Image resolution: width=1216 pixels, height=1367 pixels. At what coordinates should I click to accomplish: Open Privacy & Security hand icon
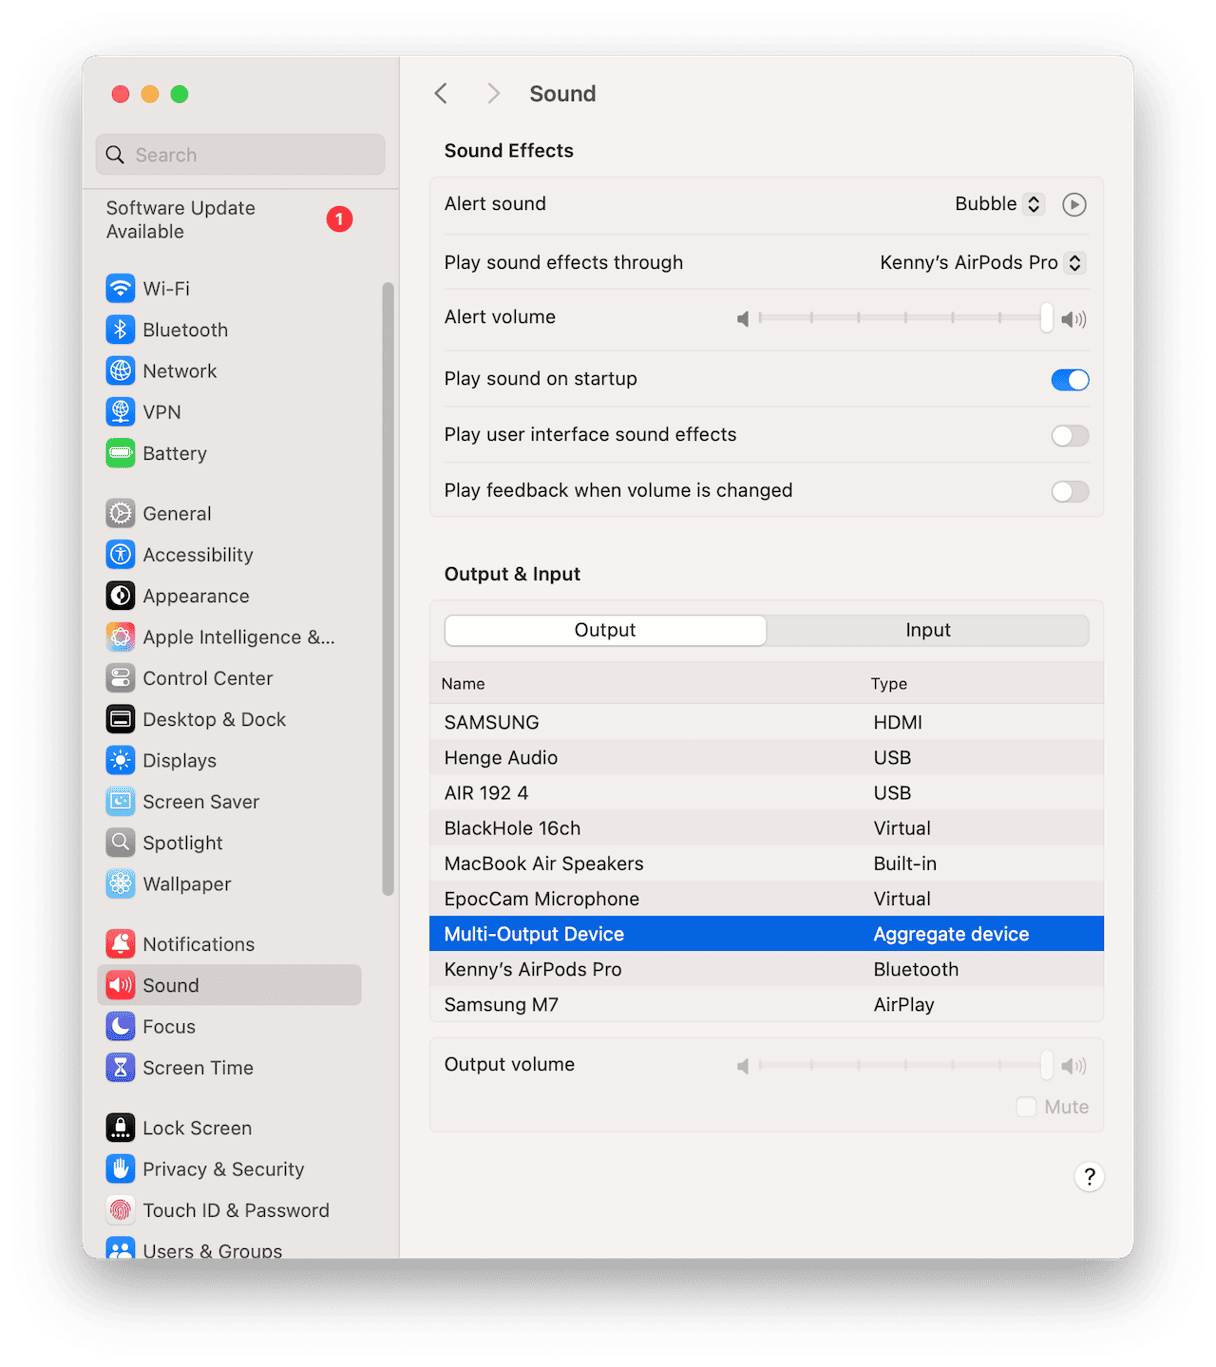[120, 1169]
